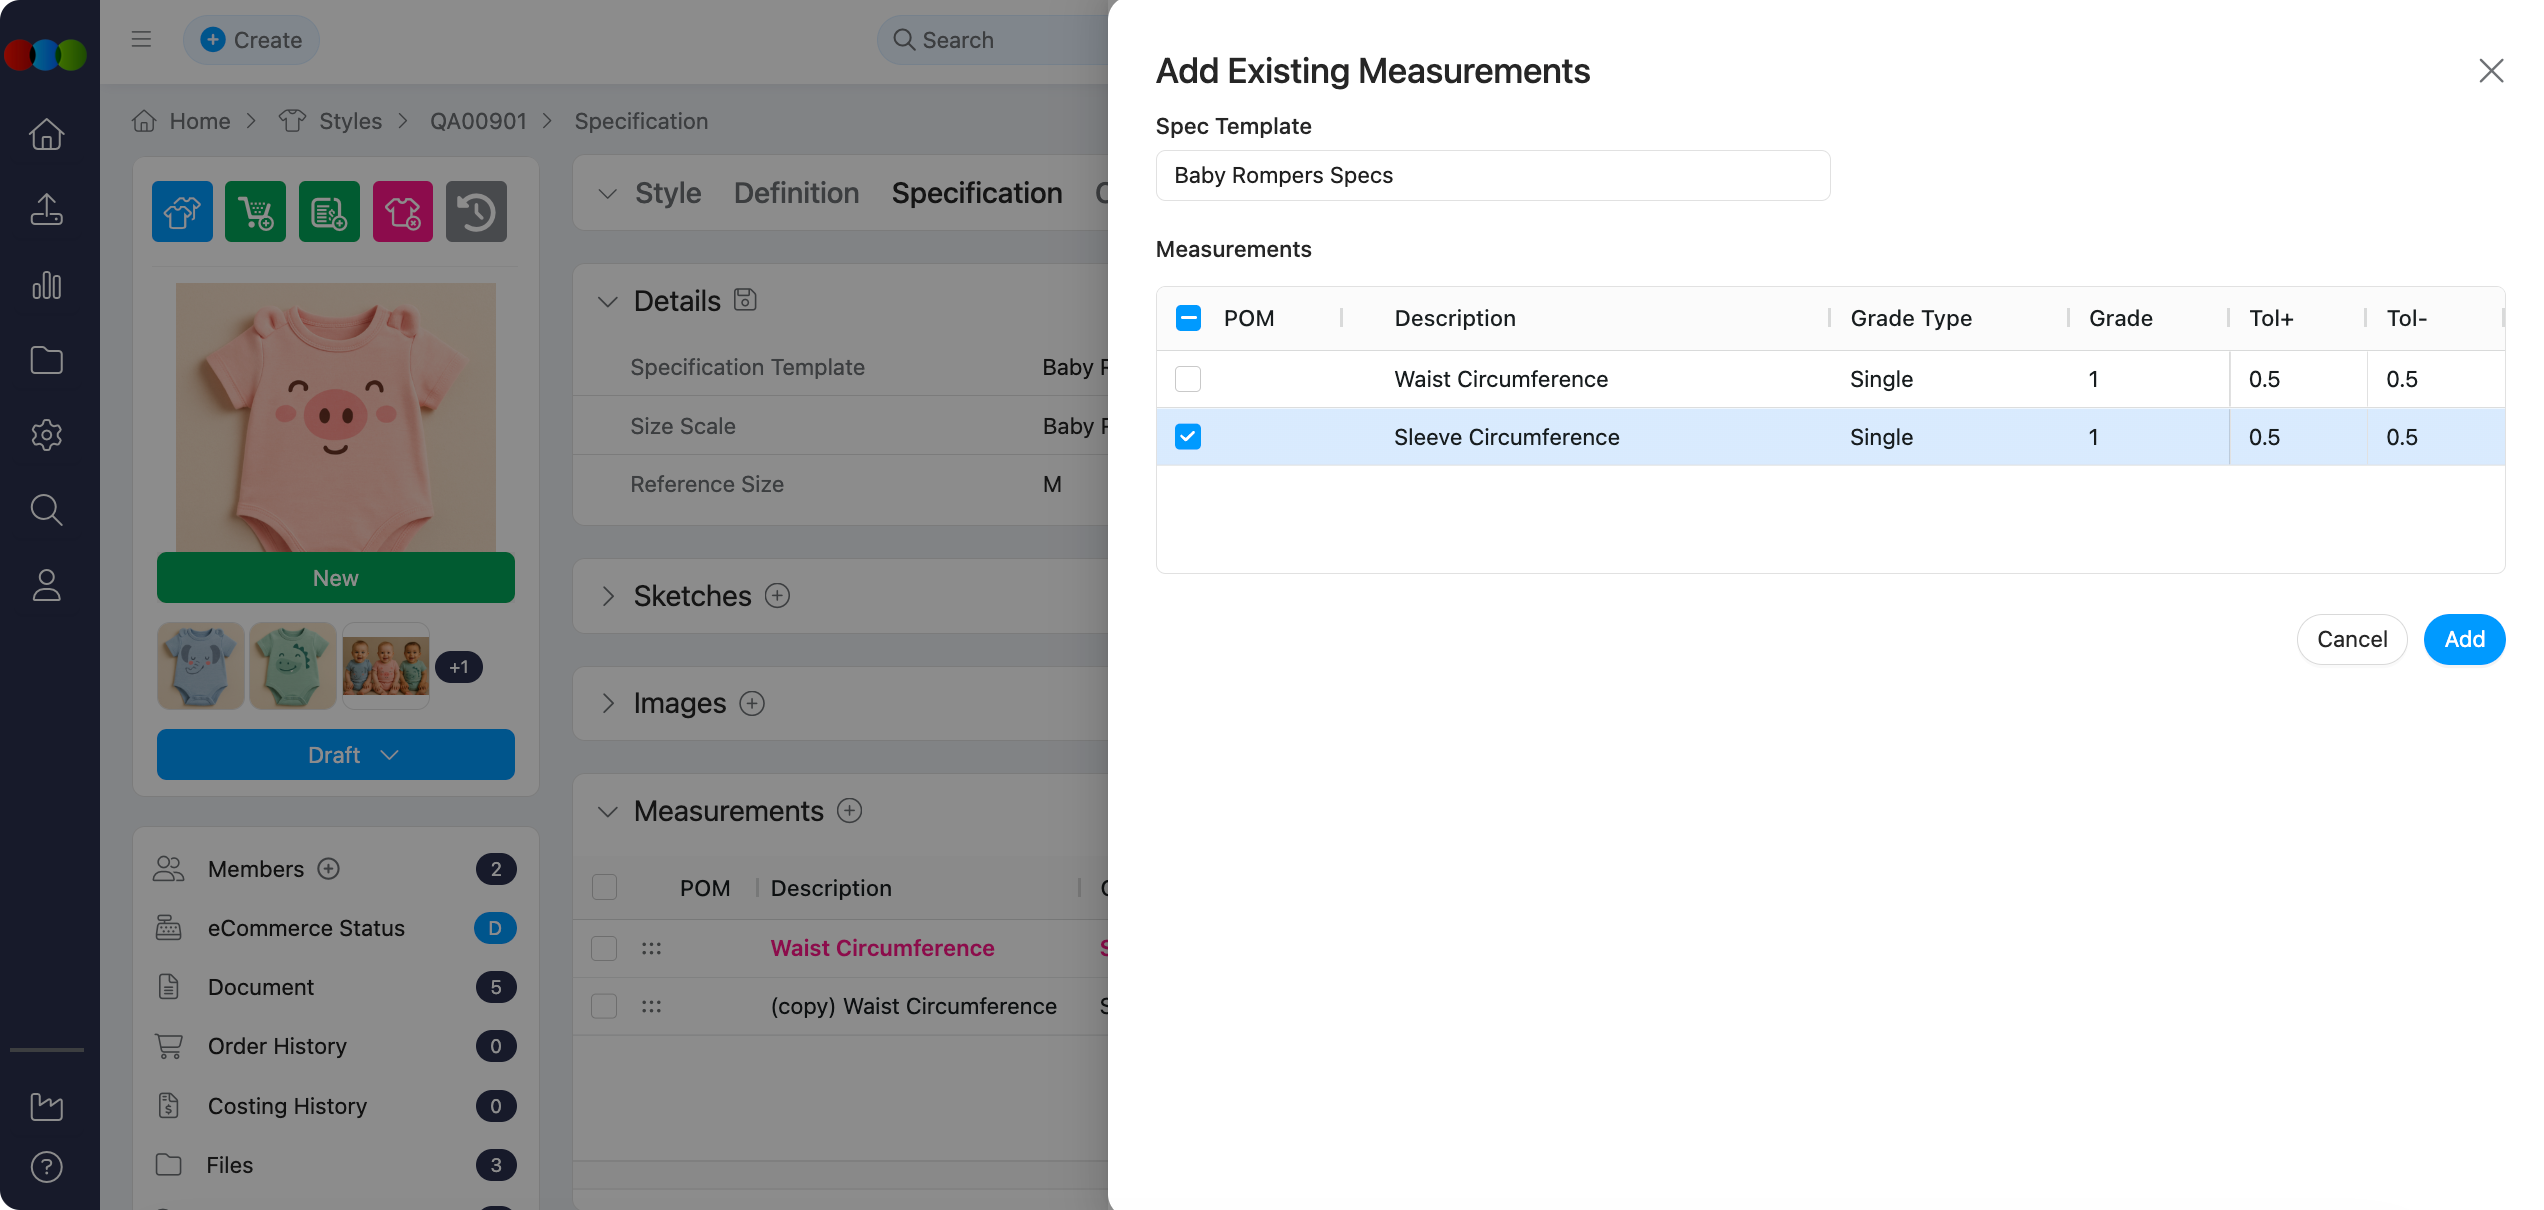Switch to the Definition tab
The image size is (2544, 1210).
pos(796,193)
